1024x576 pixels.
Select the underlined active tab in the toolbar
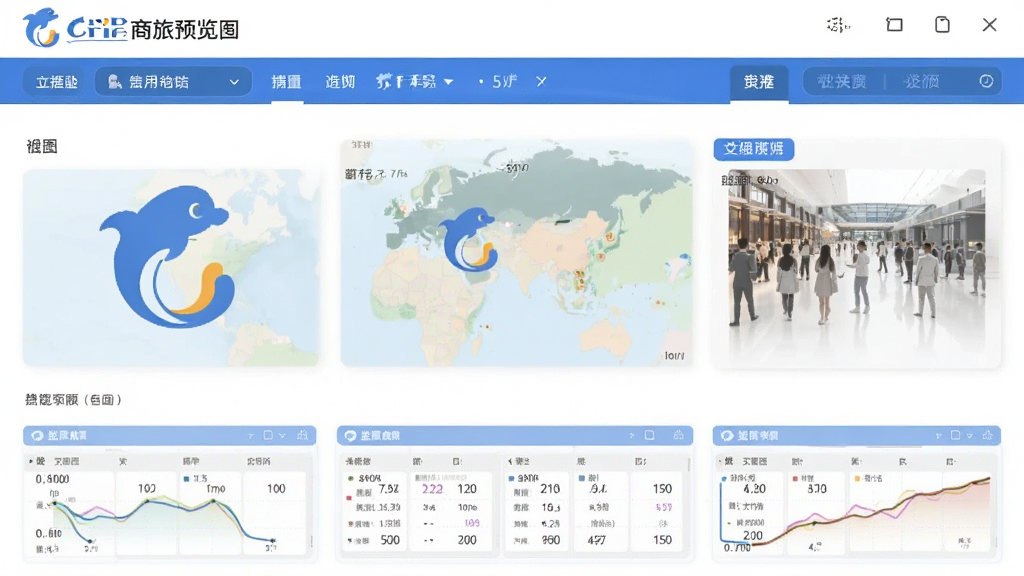pos(286,82)
